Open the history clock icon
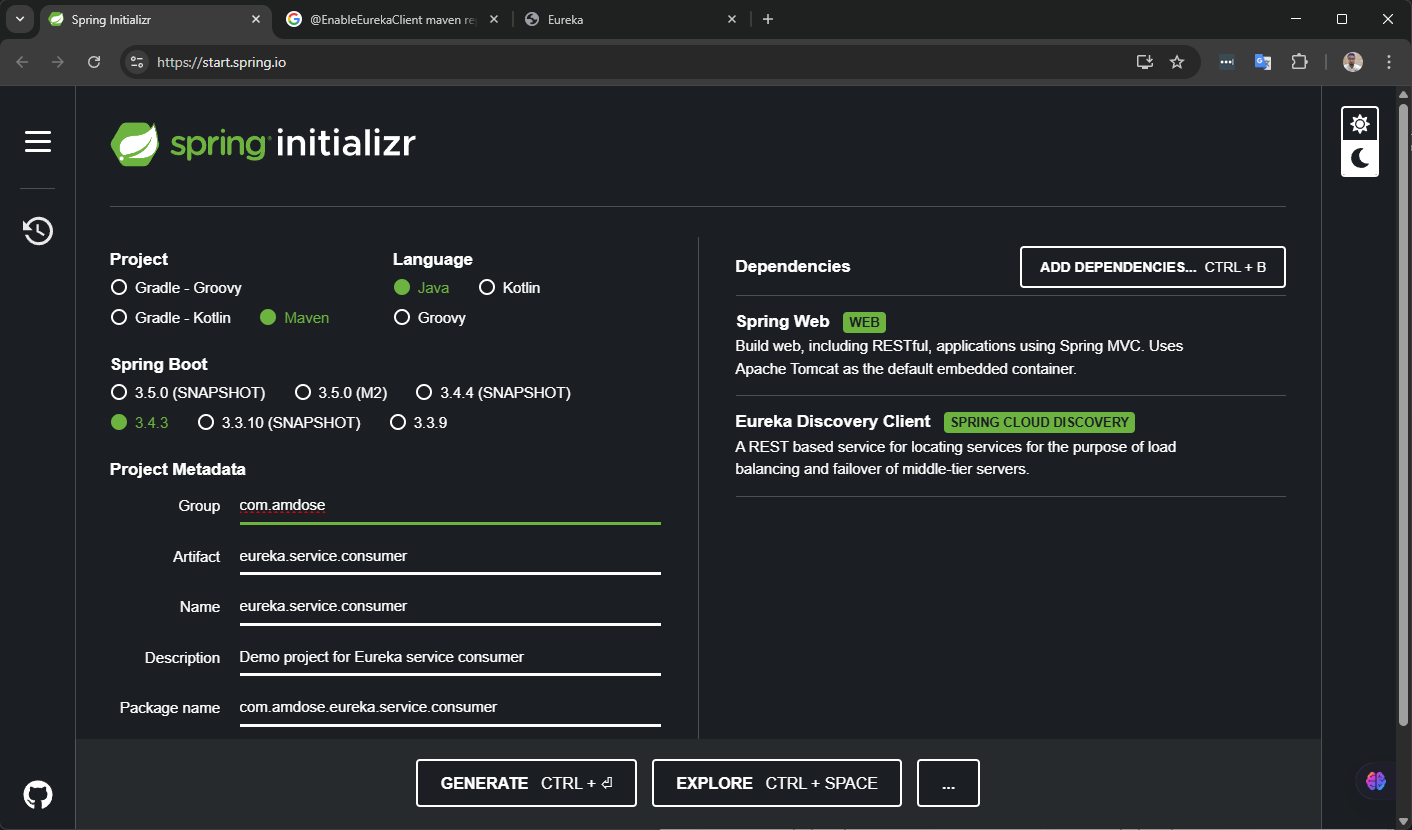 tap(38, 231)
